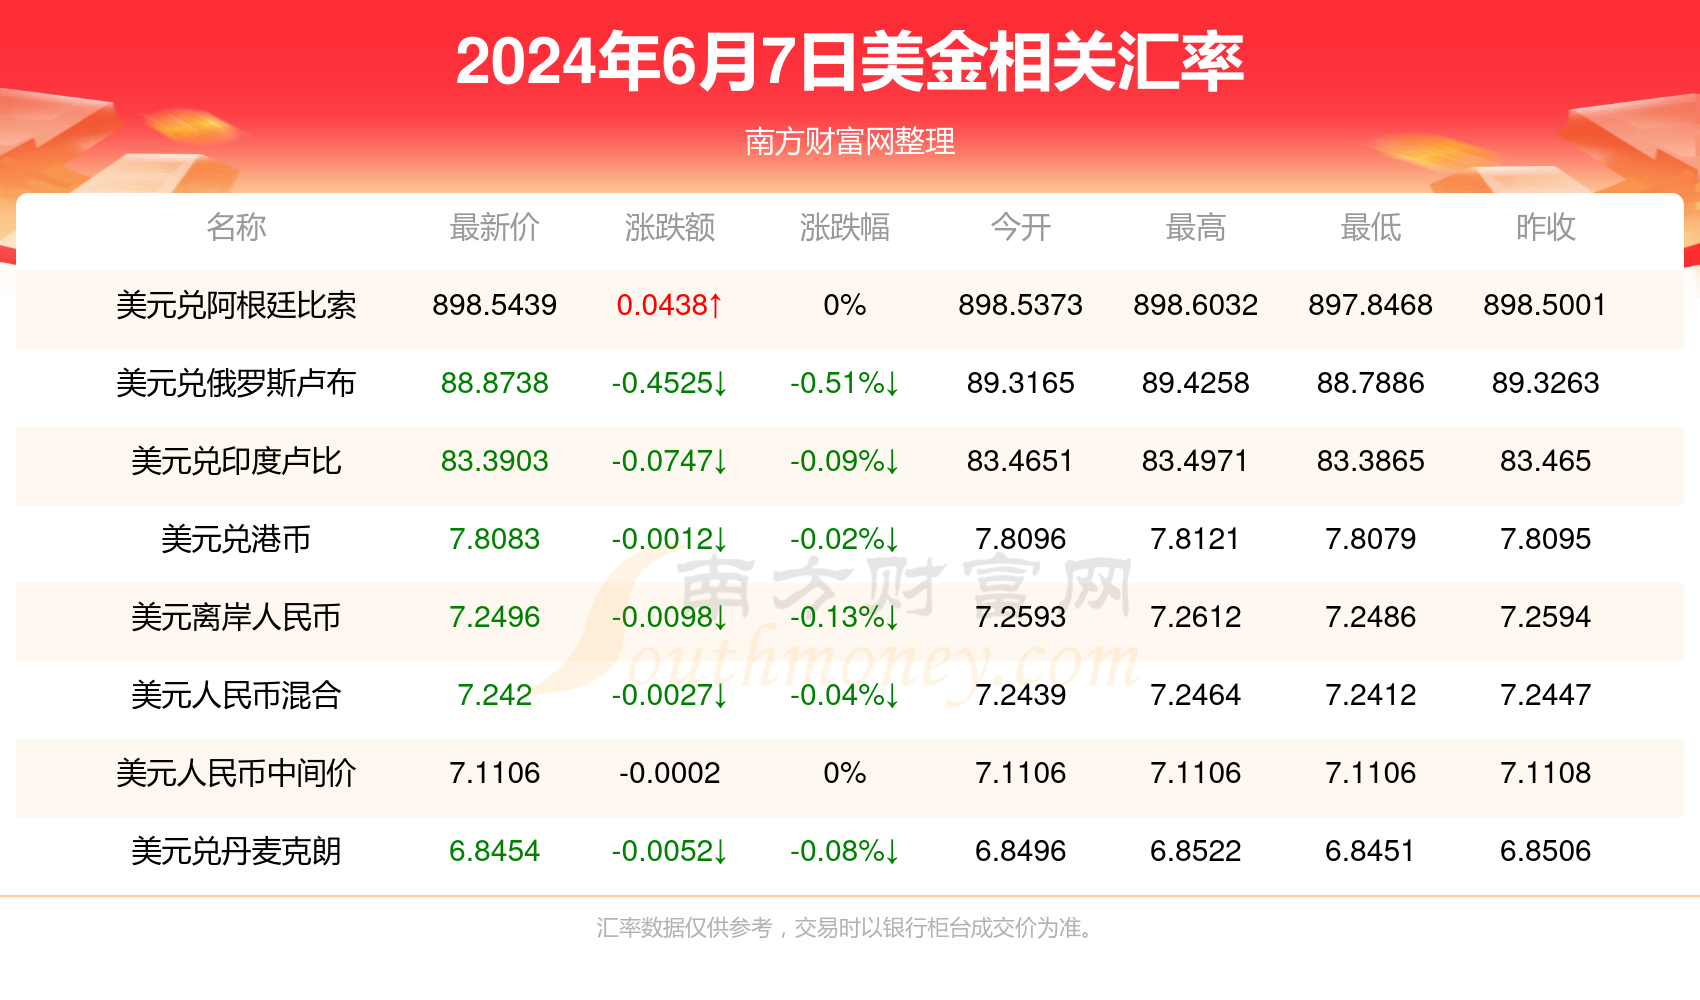This screenshot has height=1000, width=1700.
Task: Click latest price 7.242
Action: pyautogui.click(x=494, y=695)
